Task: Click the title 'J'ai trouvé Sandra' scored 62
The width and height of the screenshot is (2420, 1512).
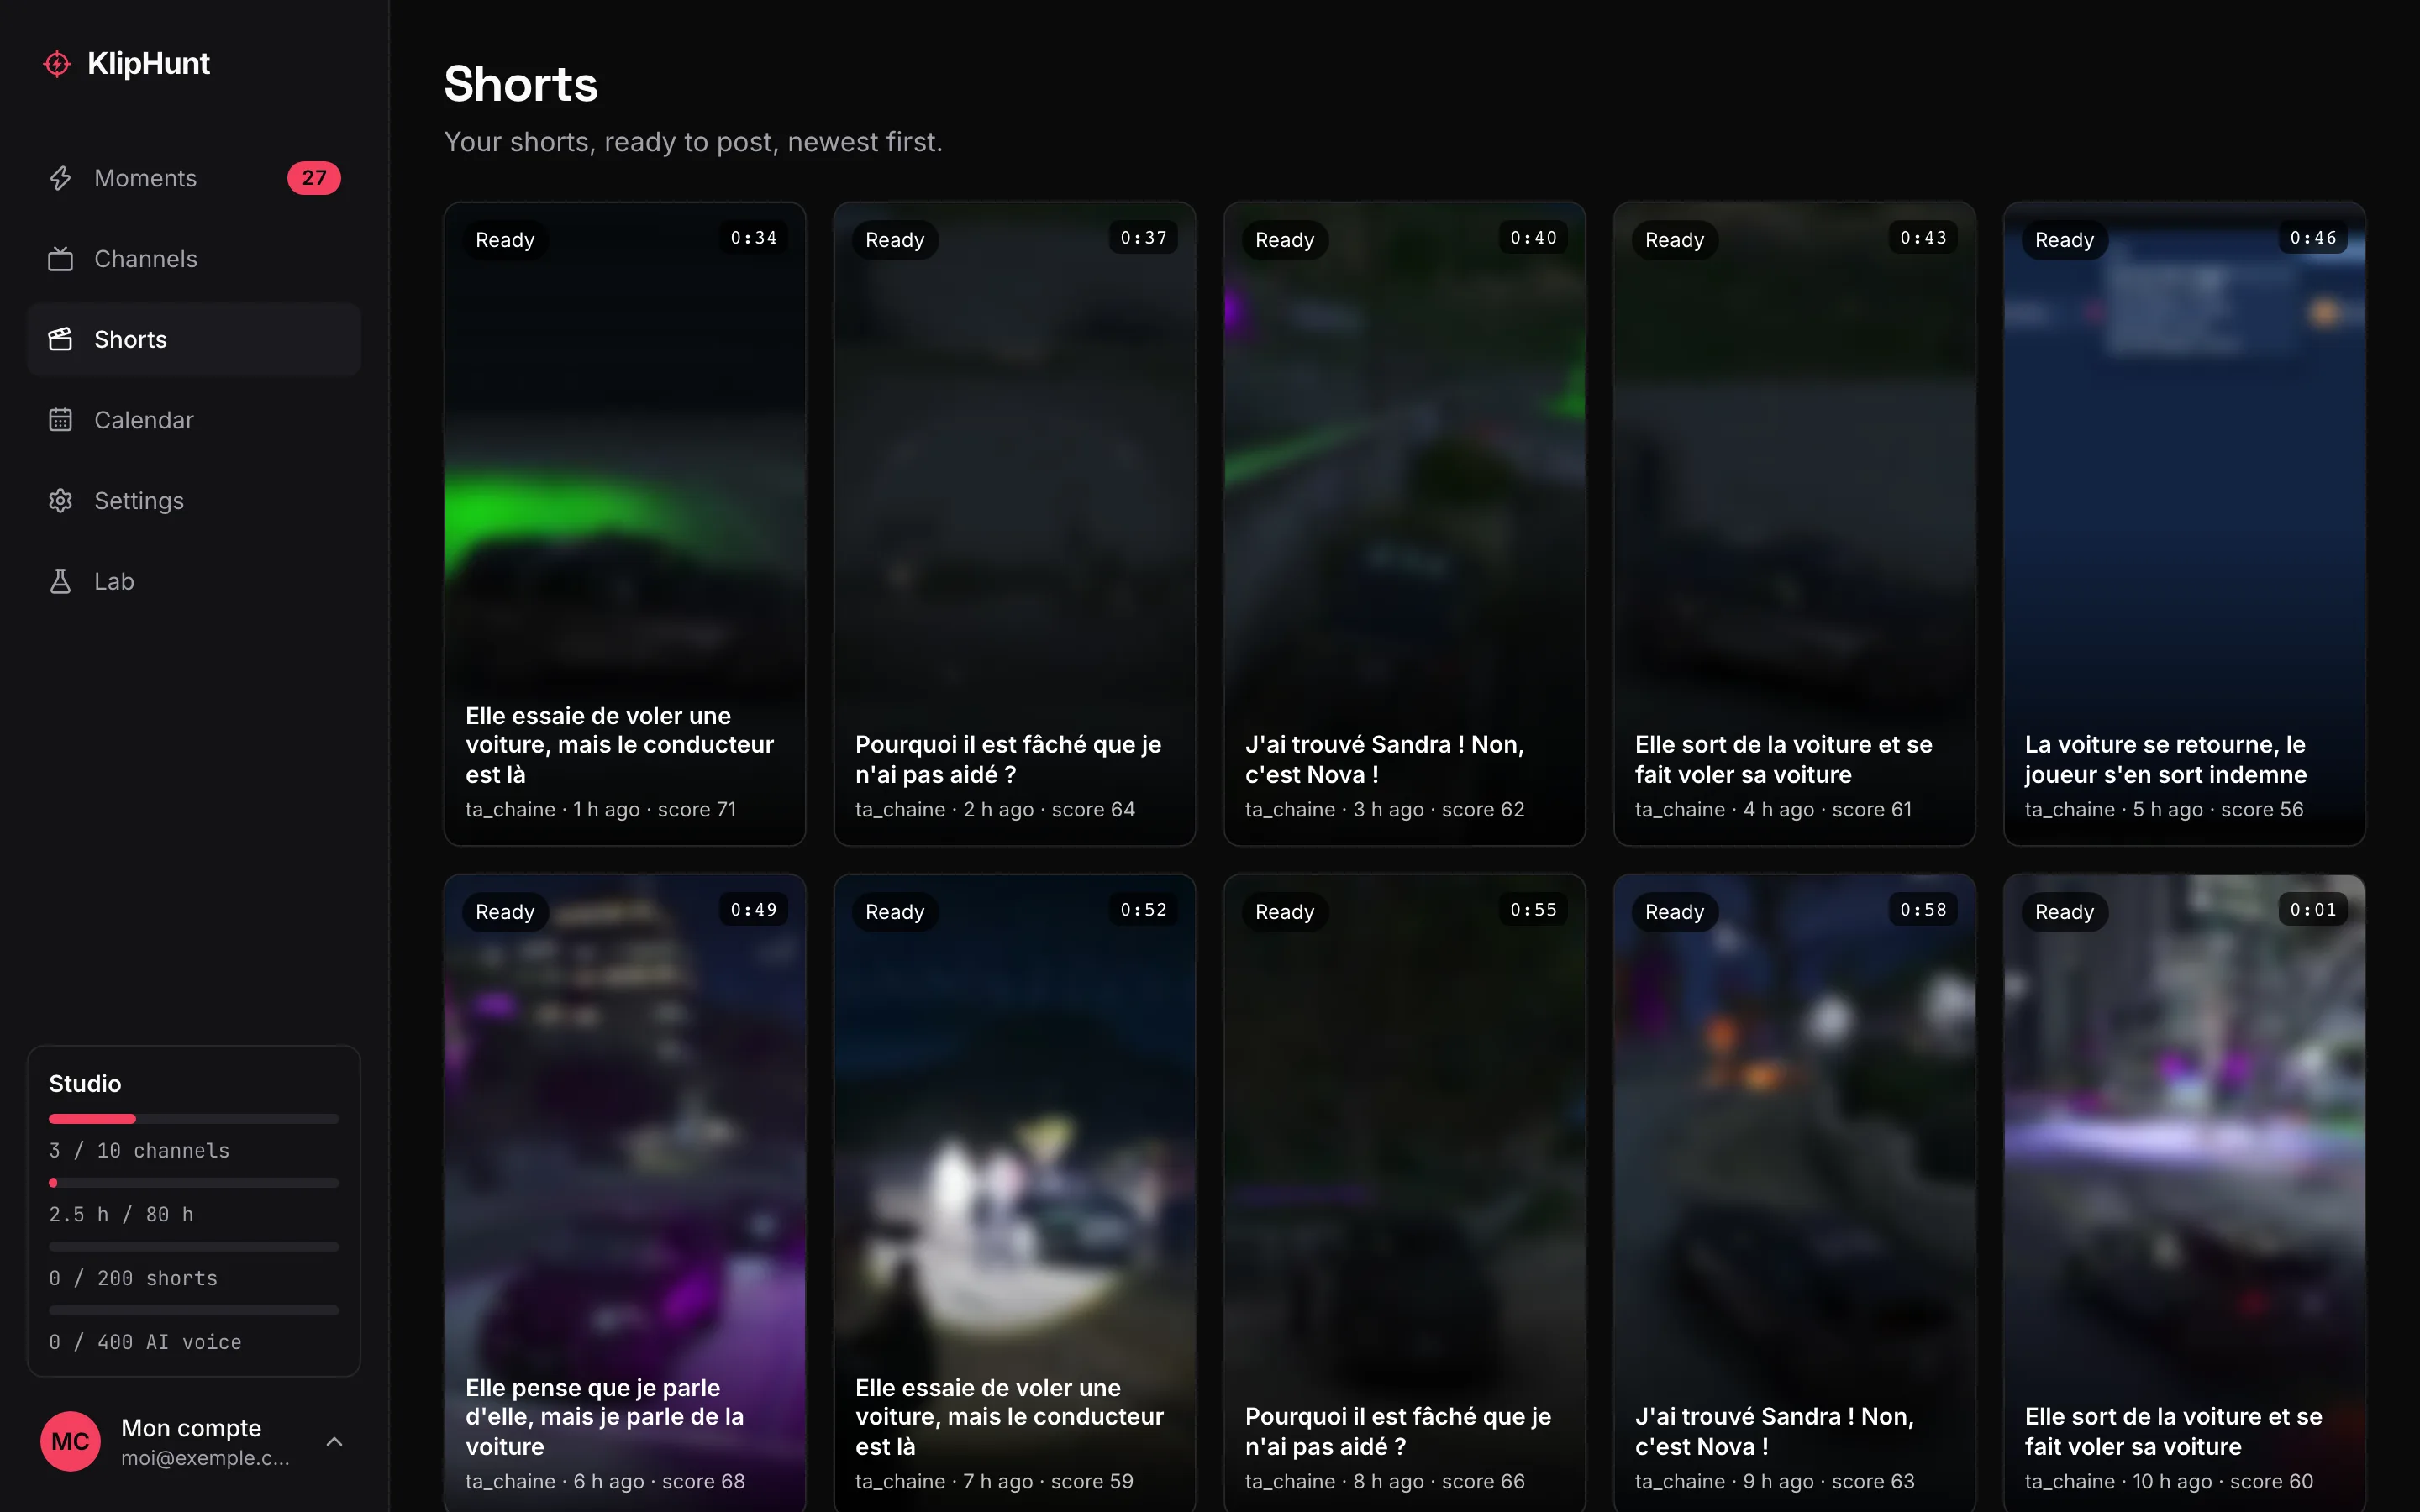Action: (x=1385, y=759)
